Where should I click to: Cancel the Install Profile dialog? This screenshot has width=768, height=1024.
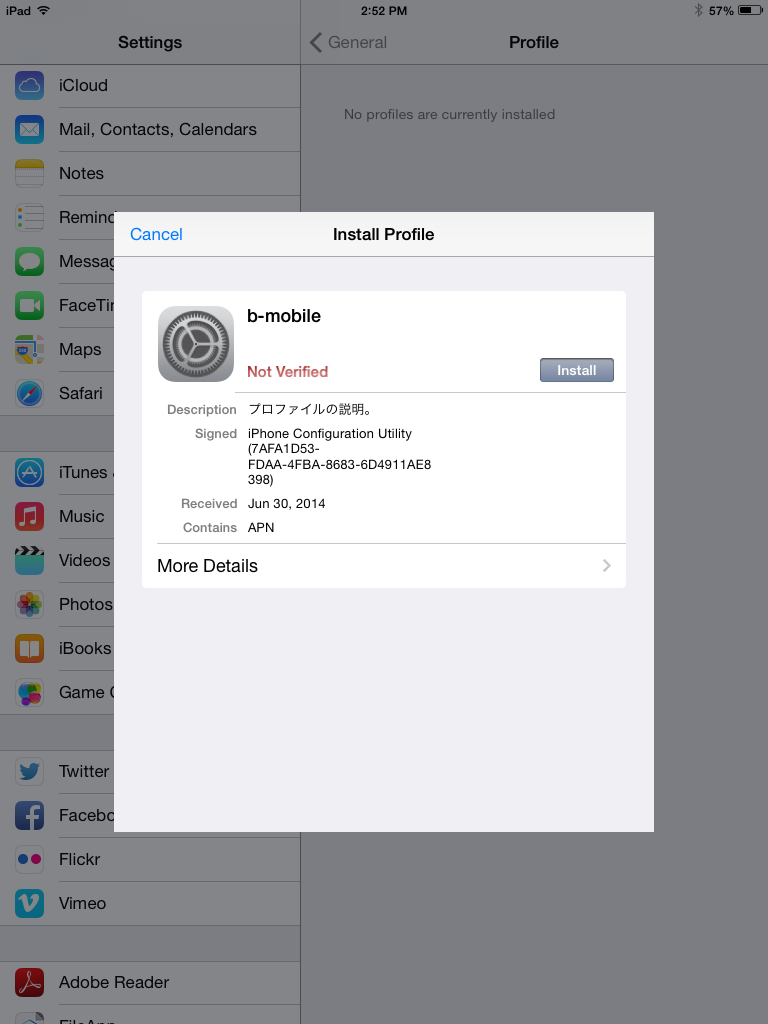coord(156,234)
